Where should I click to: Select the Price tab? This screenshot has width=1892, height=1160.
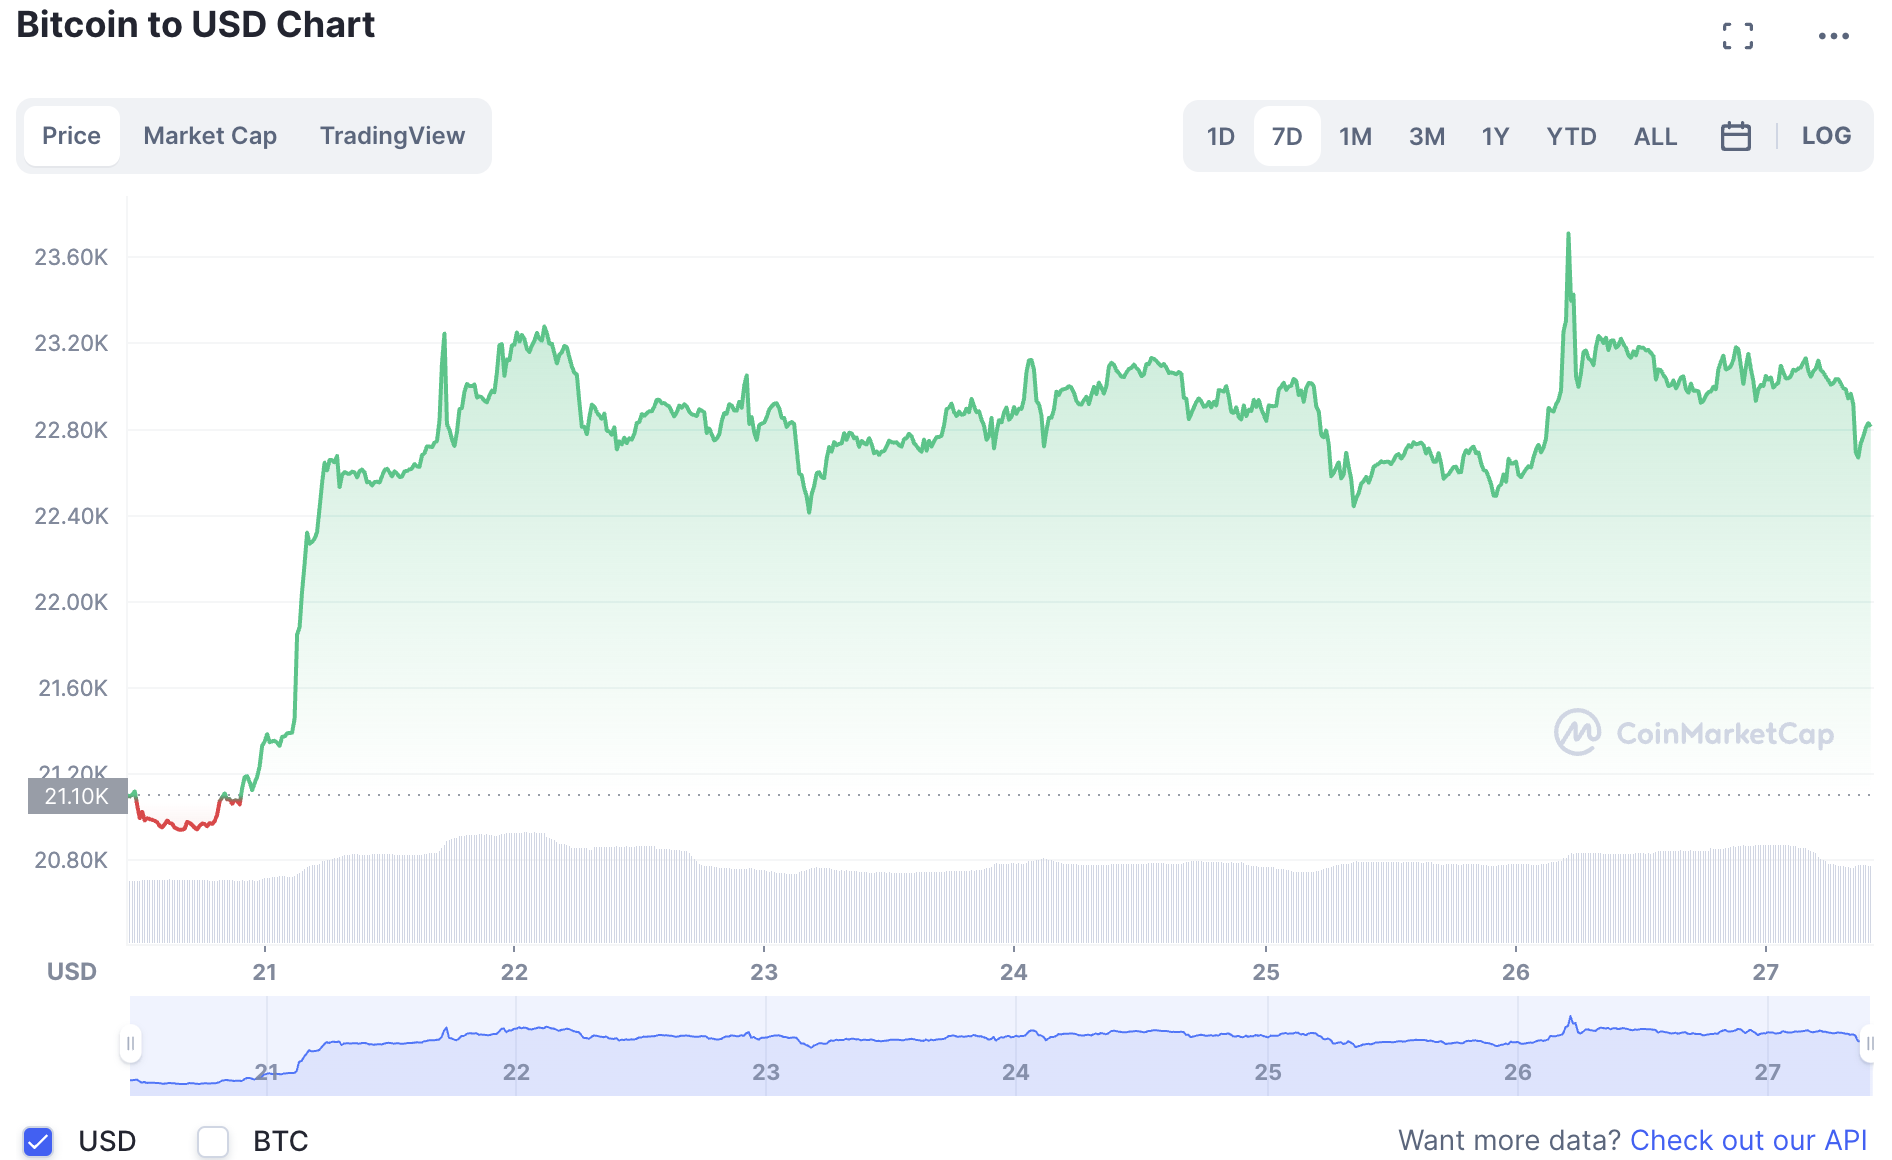pyautogui.click(x=71, y=136)
